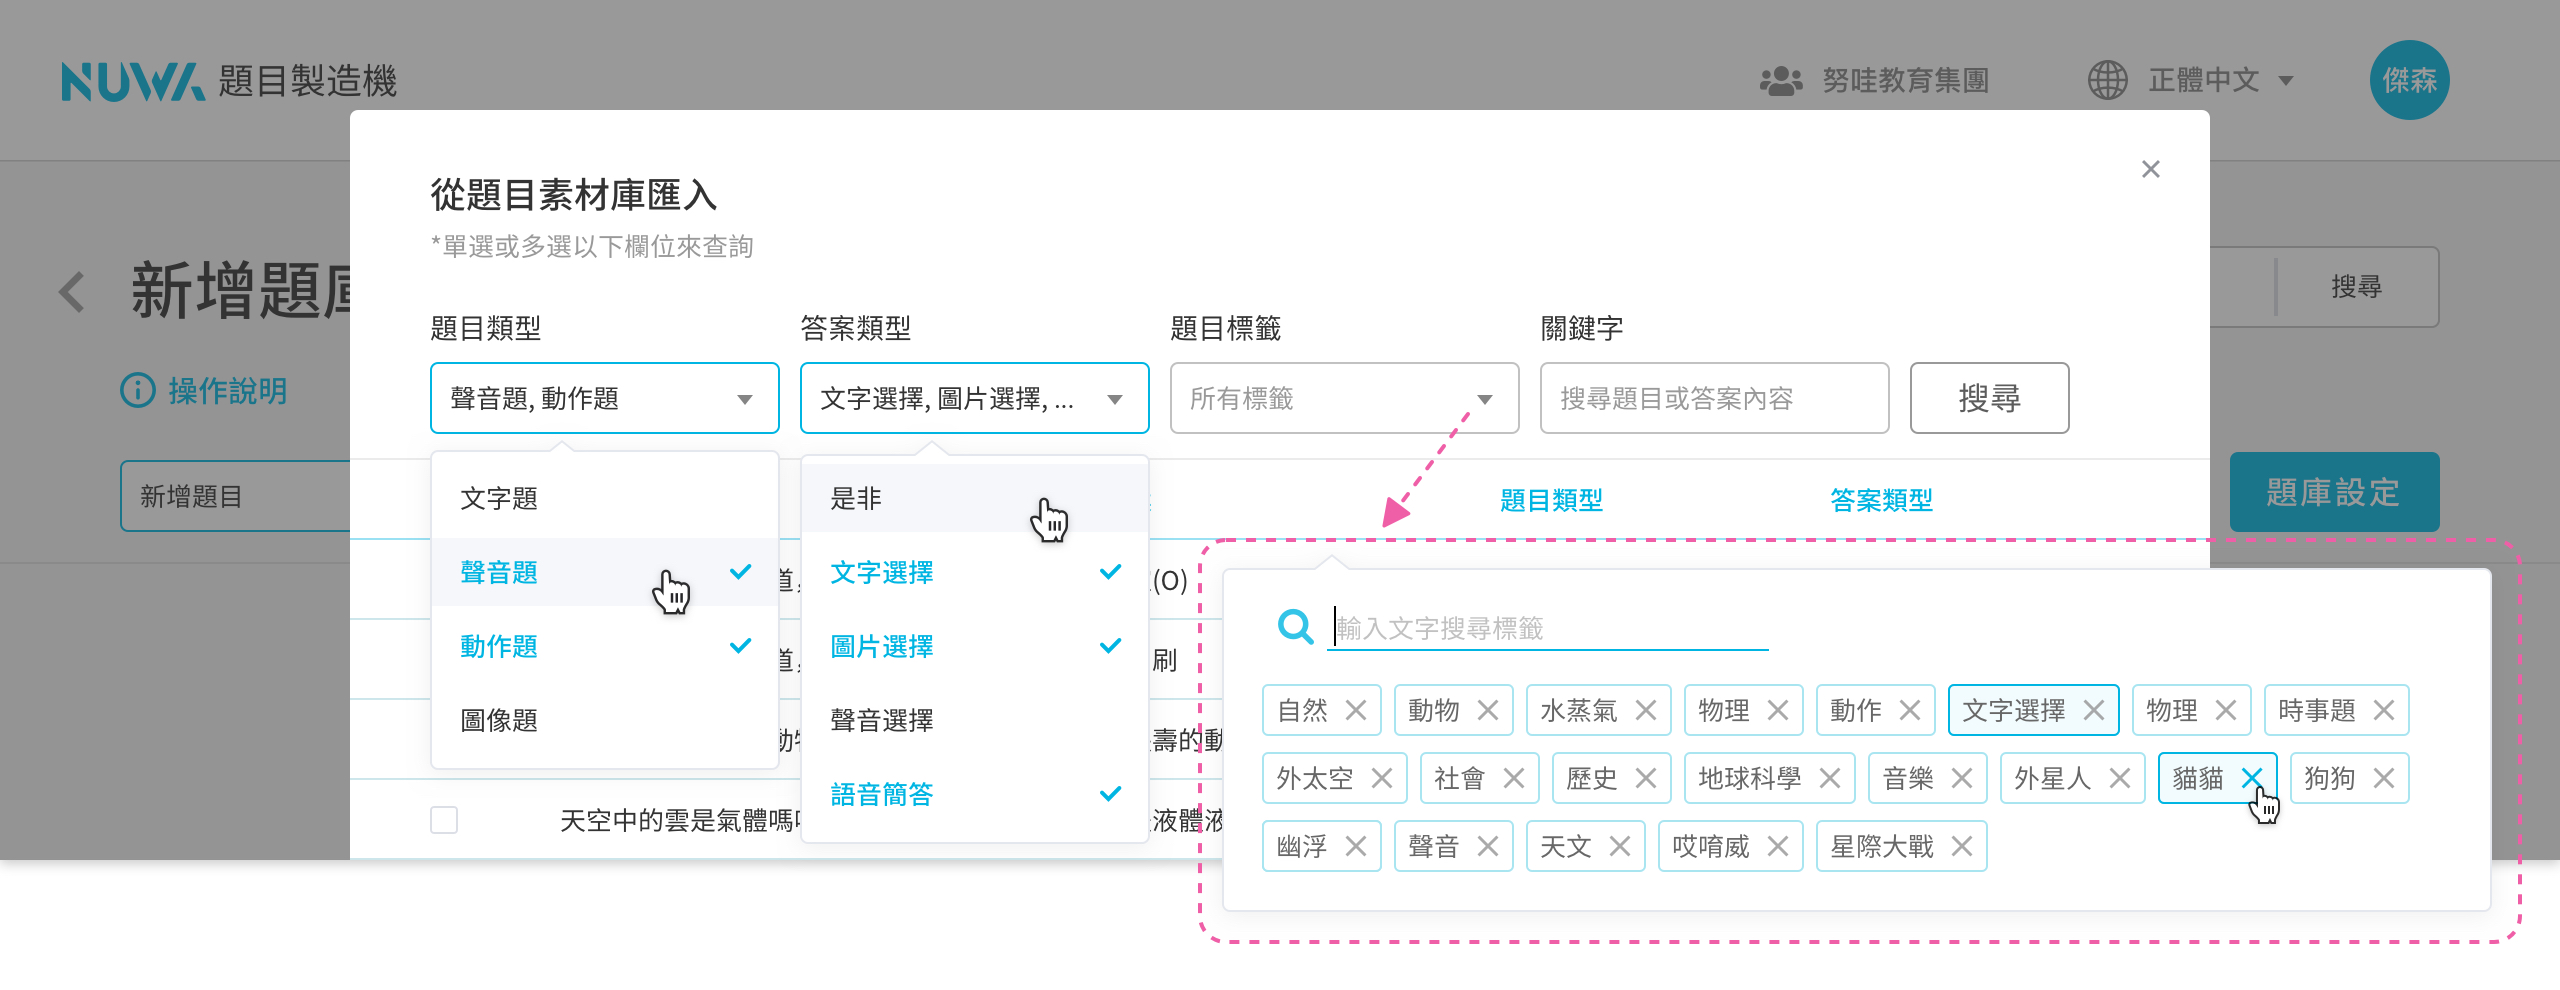The width and height of the screenshot is (2560, 990).
Task: Click the NUWA logo in the header
Action: (133, 81)
